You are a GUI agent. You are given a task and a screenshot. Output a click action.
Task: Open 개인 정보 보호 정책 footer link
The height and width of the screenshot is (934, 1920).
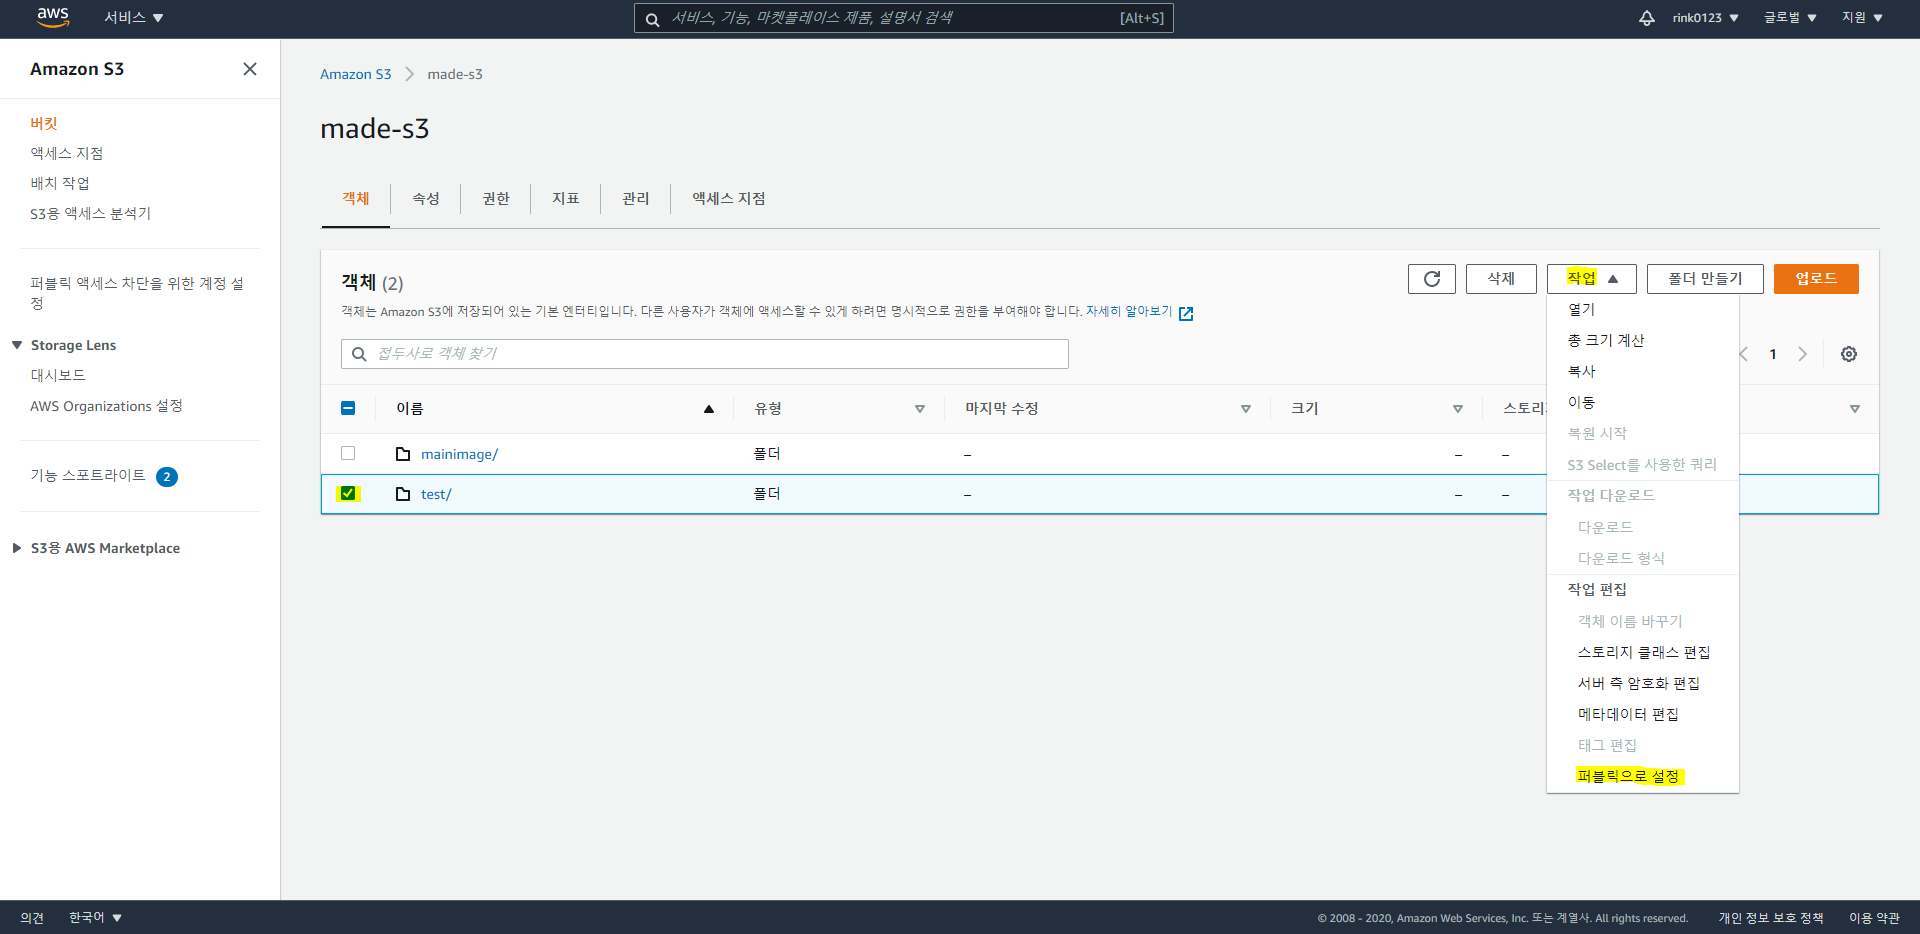click(1771, 917)
